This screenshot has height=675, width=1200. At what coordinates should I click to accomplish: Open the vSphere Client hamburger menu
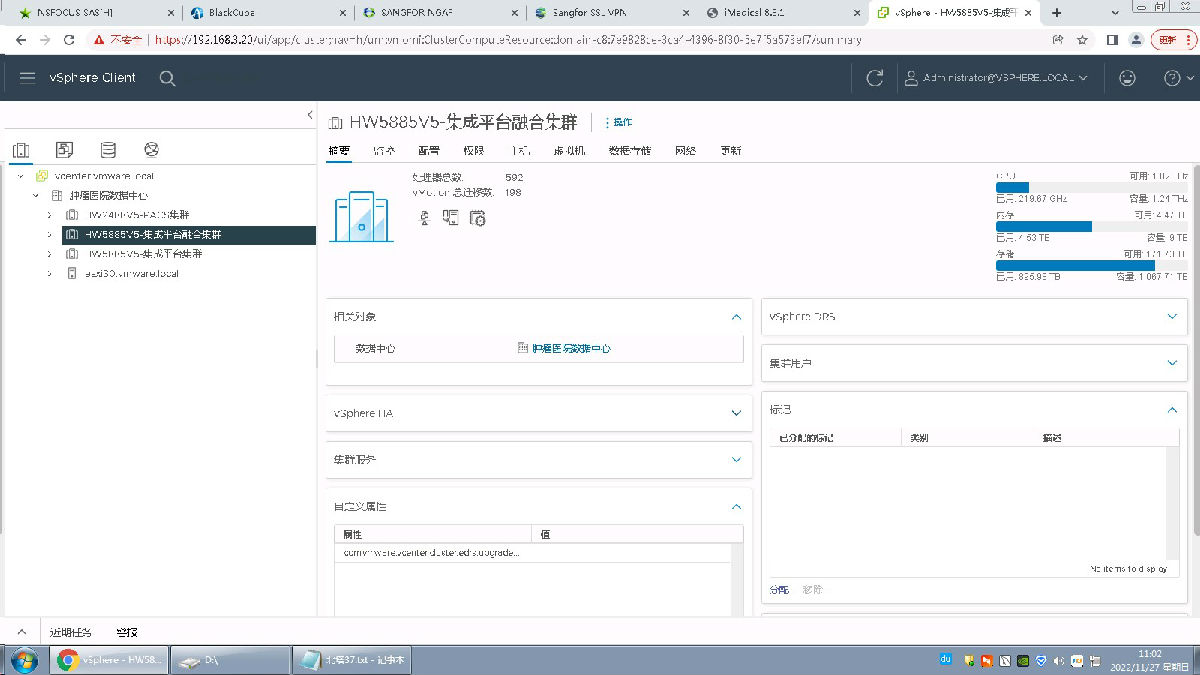(28, 78)
